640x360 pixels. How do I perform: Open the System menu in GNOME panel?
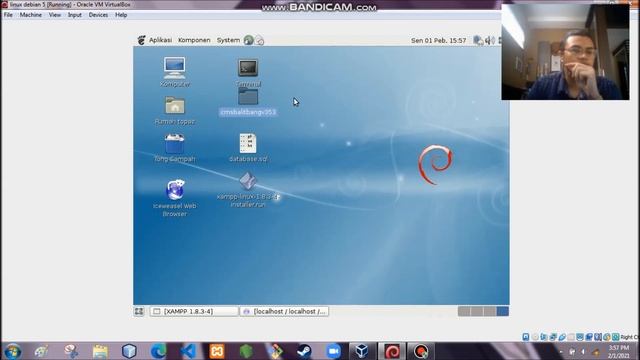(x=228, y=40)
